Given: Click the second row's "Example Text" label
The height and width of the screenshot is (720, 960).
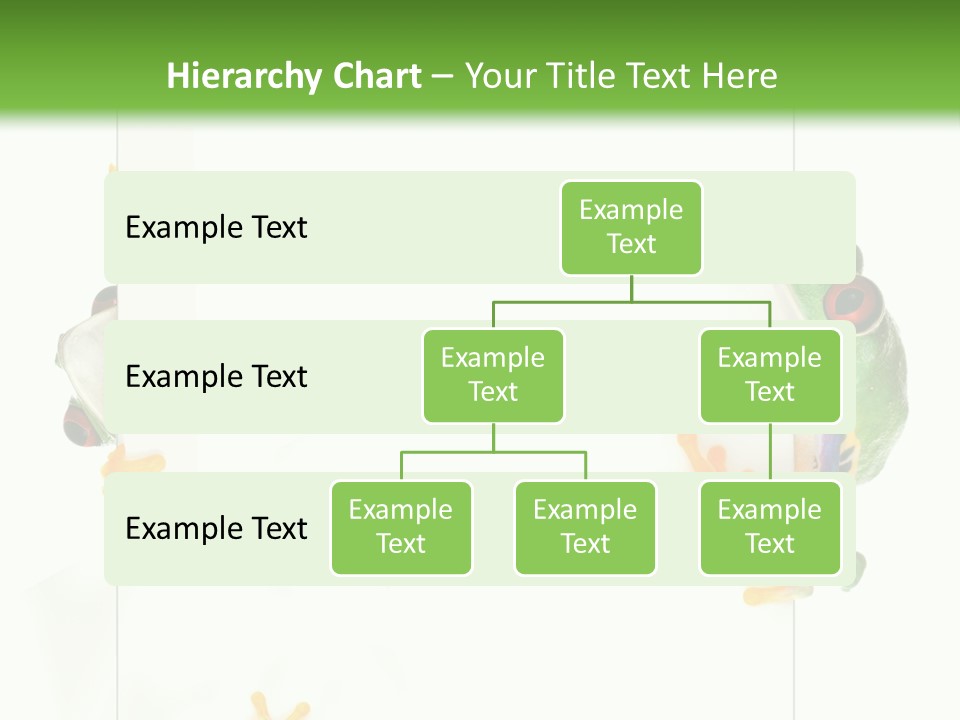Looking at the screenshot, I should point(216,376).
